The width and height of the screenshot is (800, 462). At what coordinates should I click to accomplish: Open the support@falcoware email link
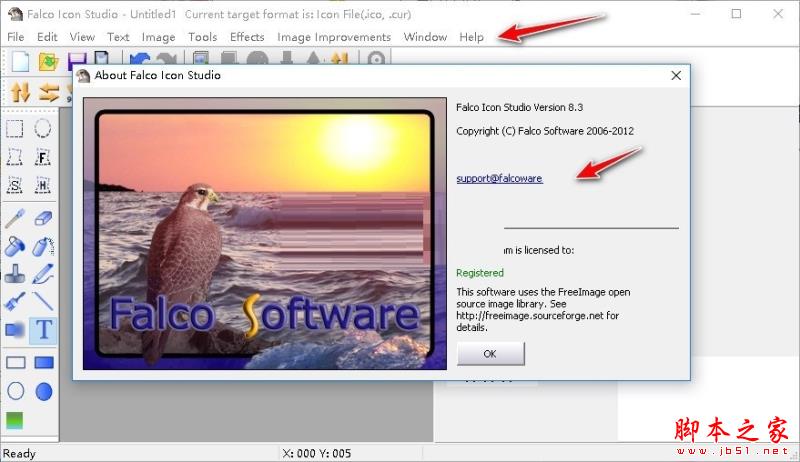click(499, 178)
